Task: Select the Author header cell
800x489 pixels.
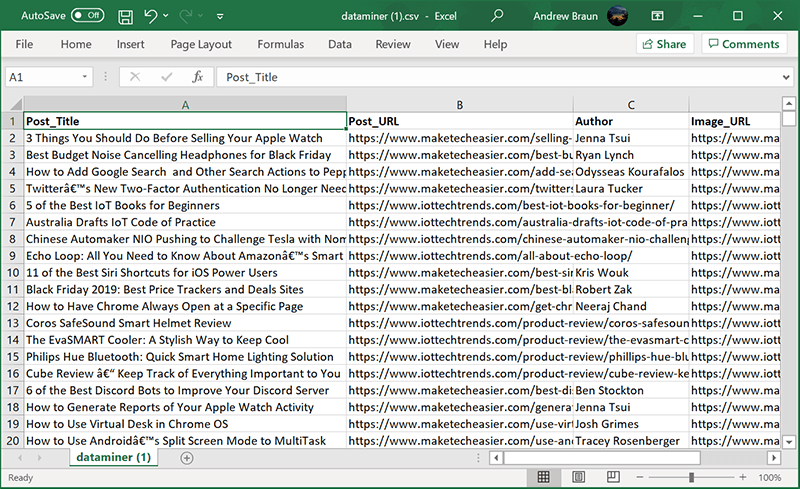Action: coord(631,121)
